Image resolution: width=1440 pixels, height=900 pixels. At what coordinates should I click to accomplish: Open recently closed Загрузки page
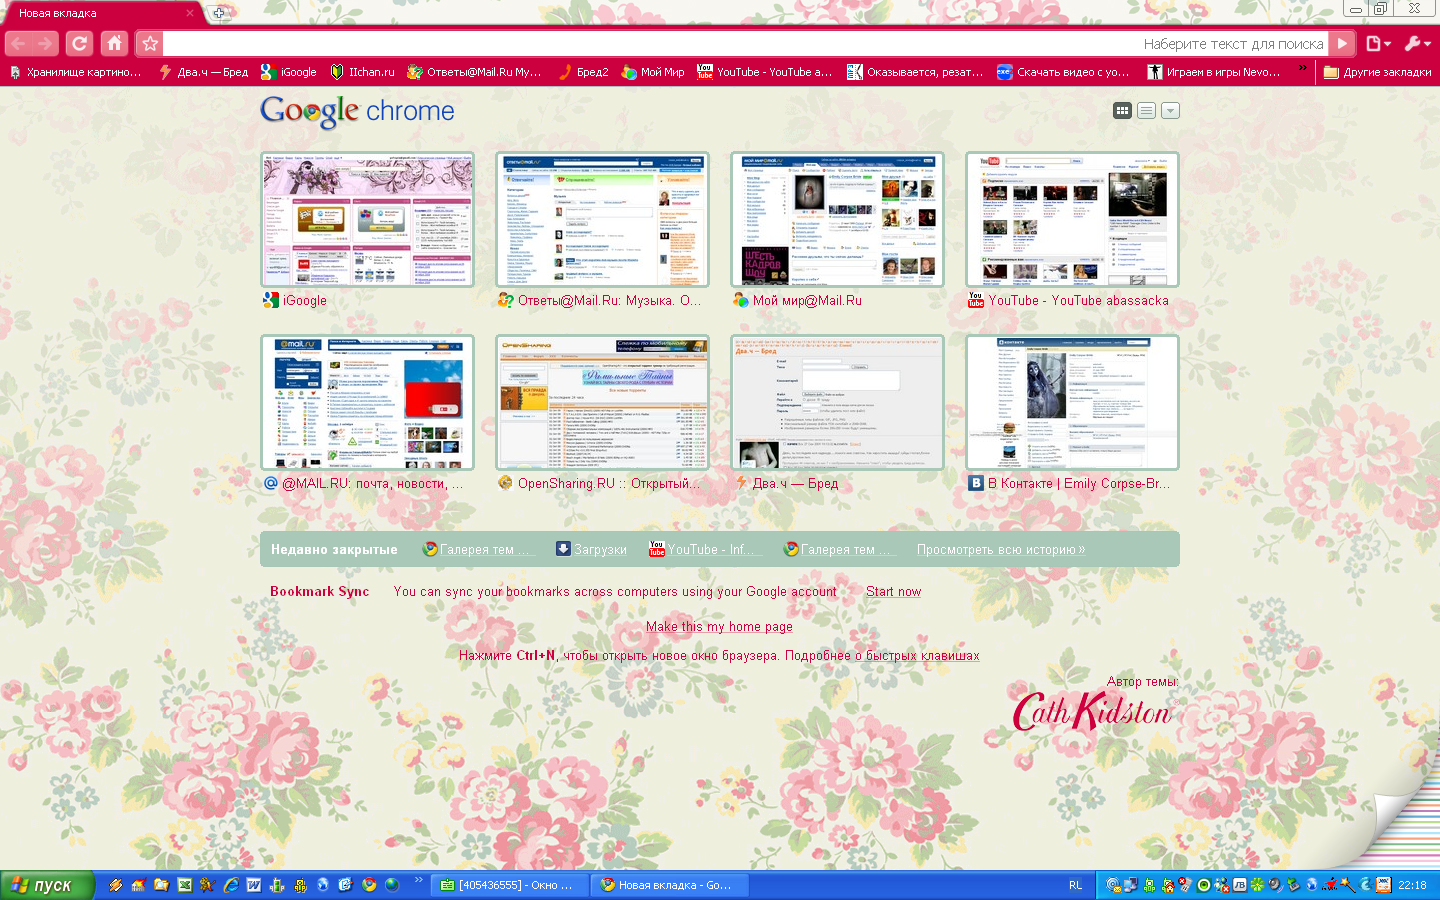pos(592,549)
